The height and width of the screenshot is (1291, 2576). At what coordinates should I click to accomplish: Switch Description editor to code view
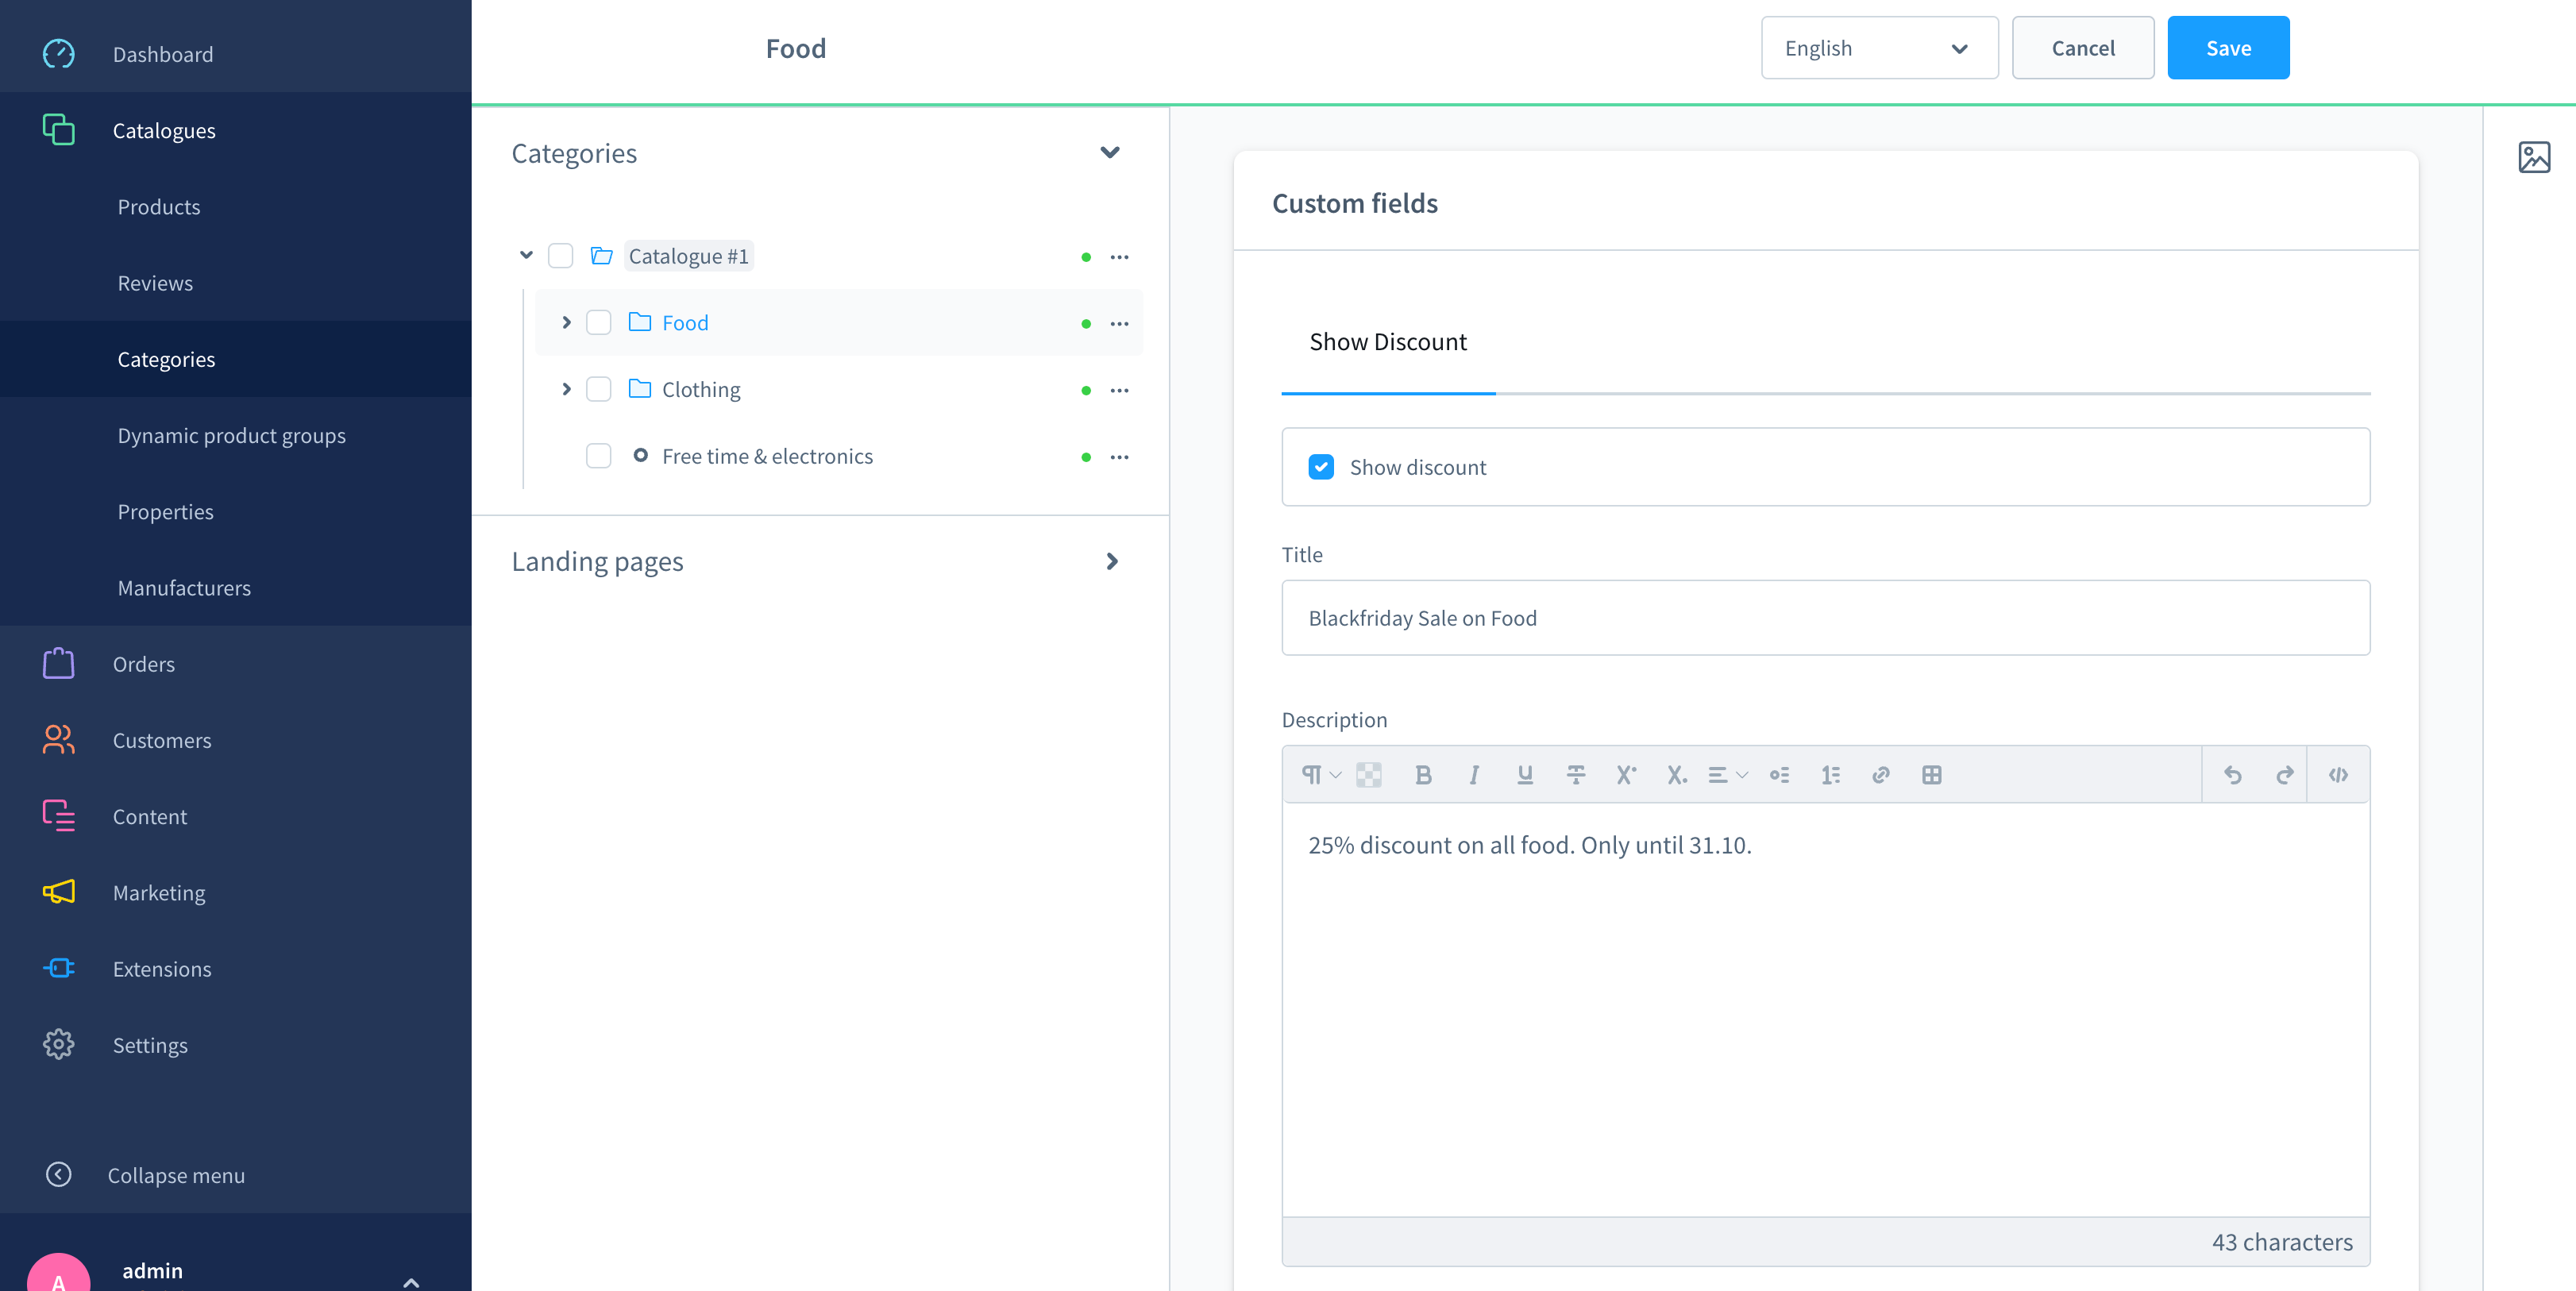[2338, 775]
